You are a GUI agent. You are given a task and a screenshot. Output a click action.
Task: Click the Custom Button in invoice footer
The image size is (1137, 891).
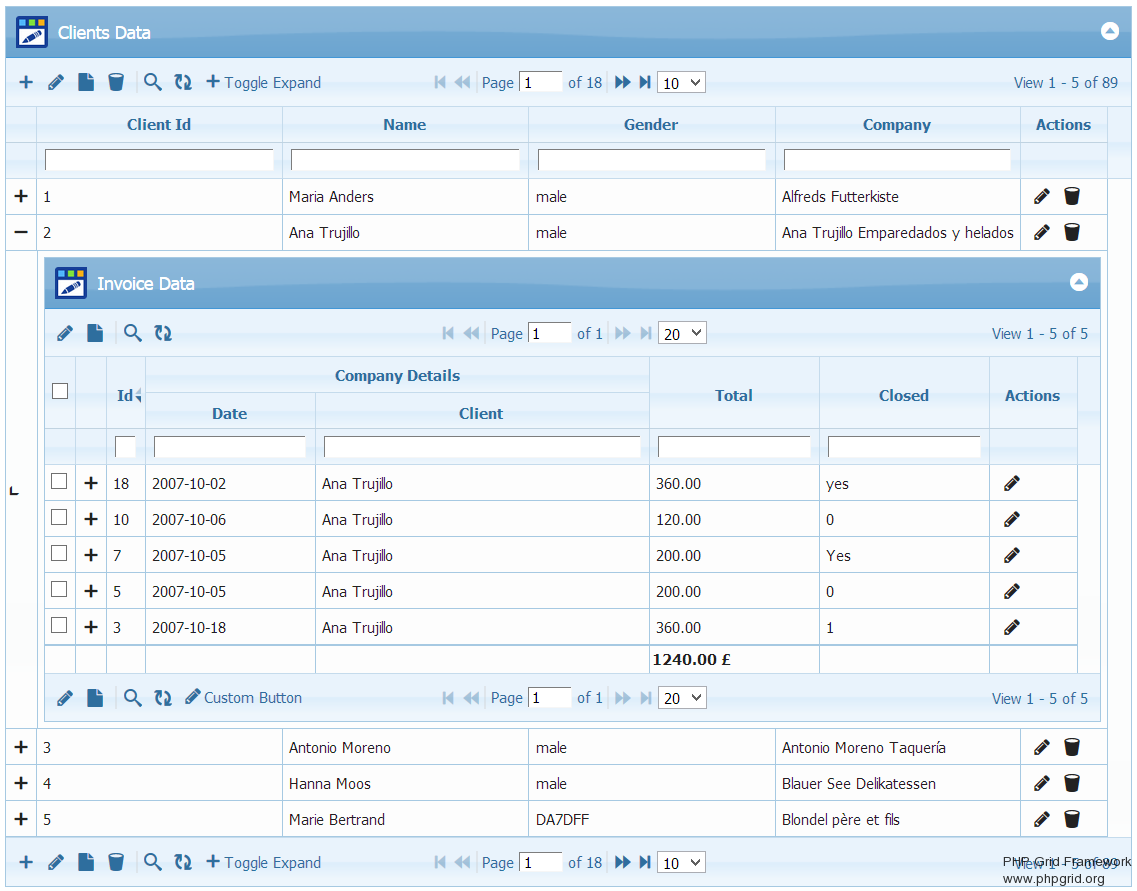point(244,697)
